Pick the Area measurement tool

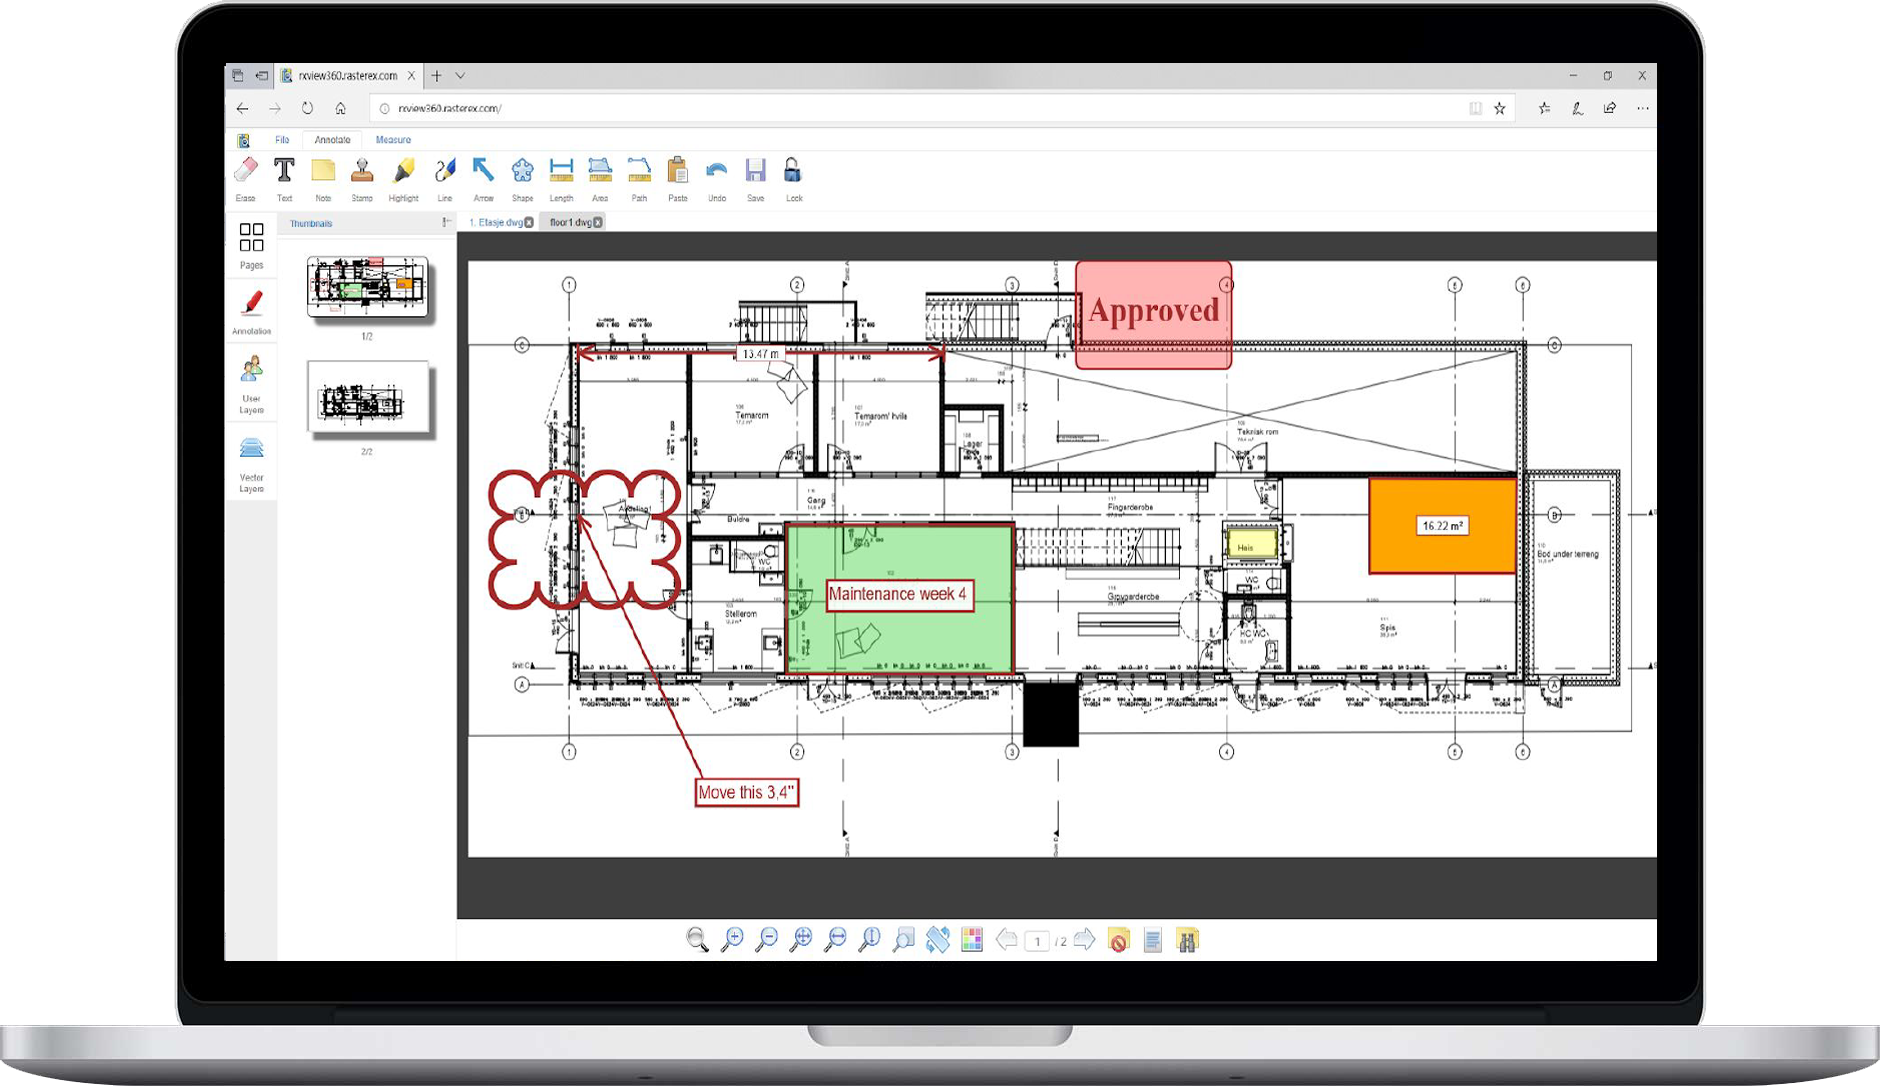(x=600, y=170)
